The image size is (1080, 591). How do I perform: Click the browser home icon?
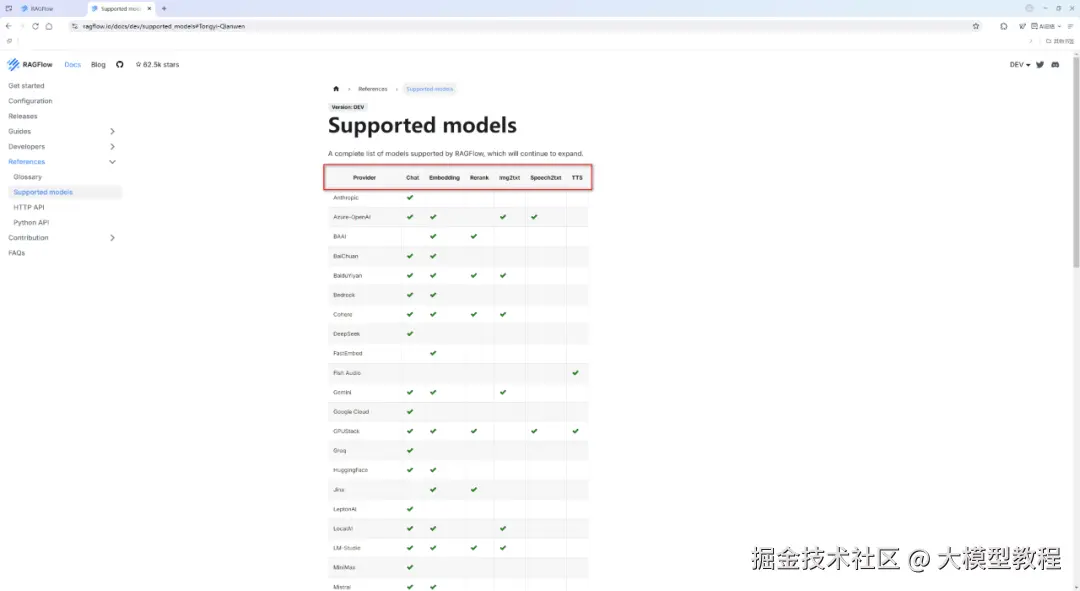[x=49, y=26]
